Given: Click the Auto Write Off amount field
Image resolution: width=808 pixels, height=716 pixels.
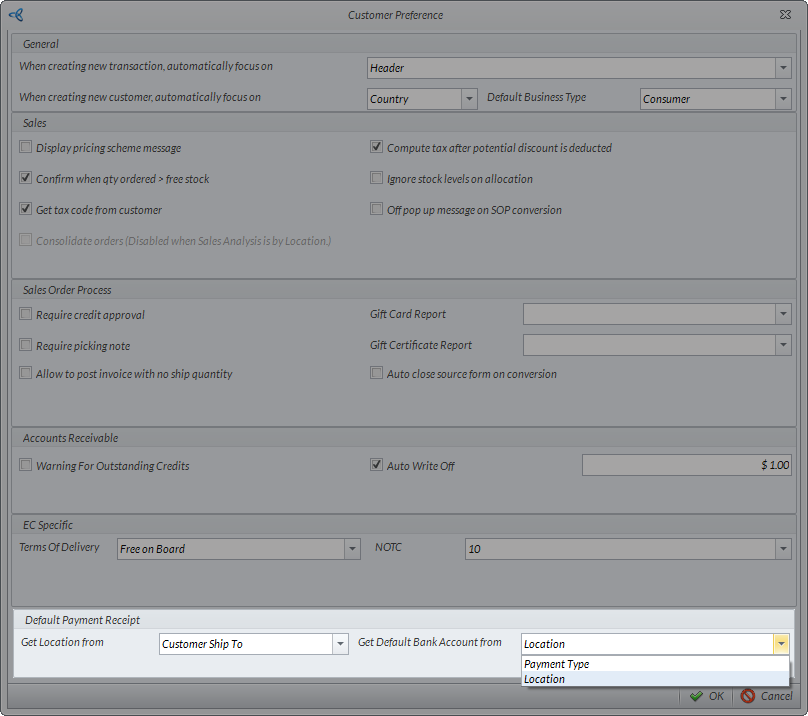Looking at the screenshot, I should pyautogui.click(x=687, y=465).
